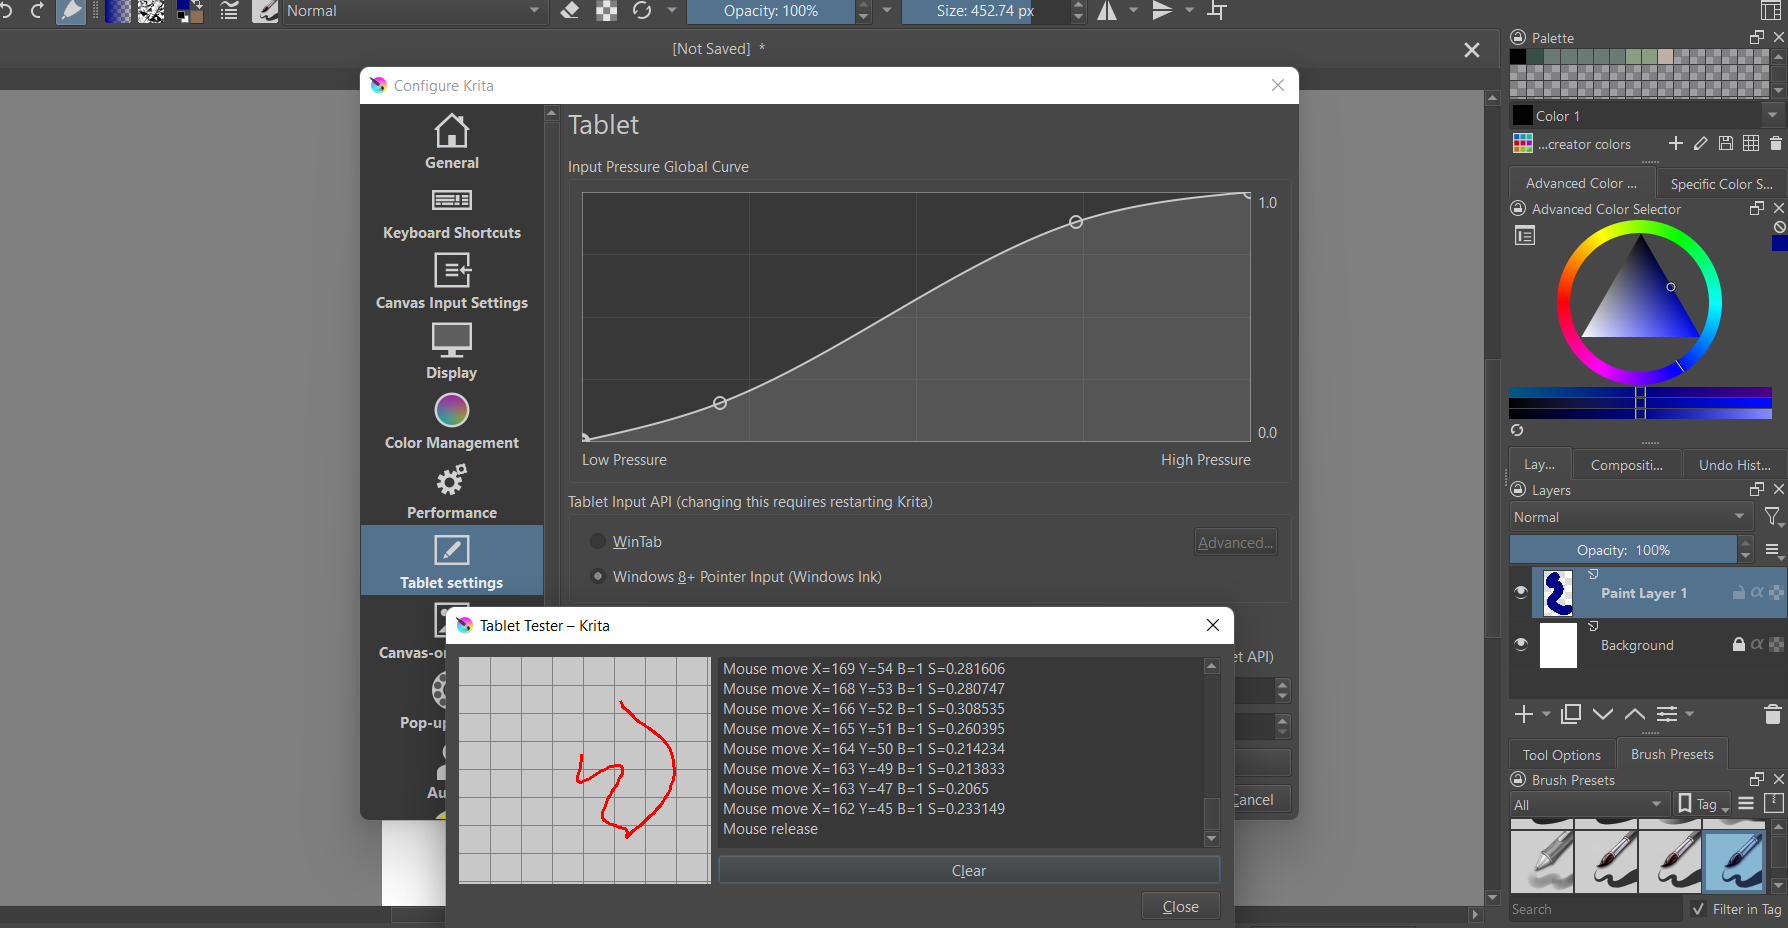This screenshot has width=1788, height=928.
Task: Click the layer Opacity slider
Action: (x=1623, y=550)
